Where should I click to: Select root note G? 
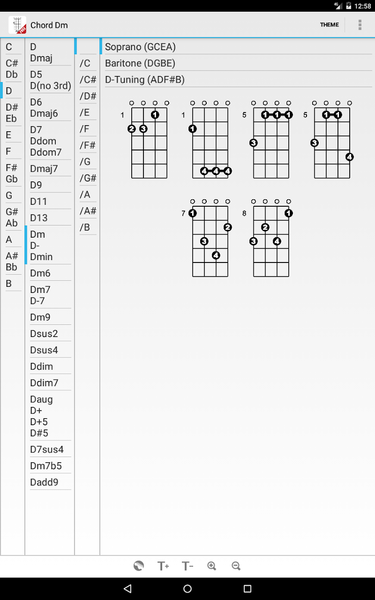point(13,196)
